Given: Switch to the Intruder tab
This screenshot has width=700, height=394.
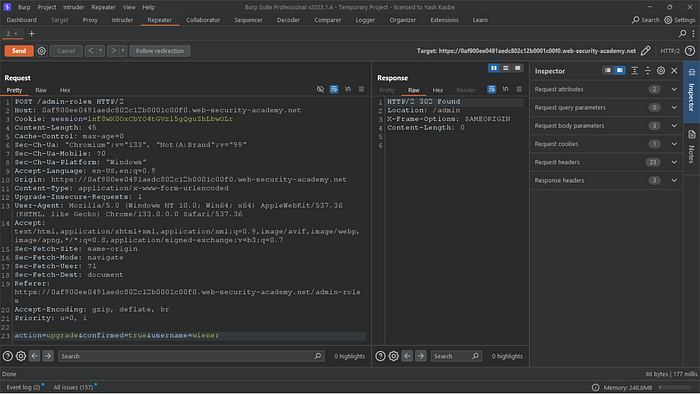Looking at the screenshot, I should coord(122,20).
